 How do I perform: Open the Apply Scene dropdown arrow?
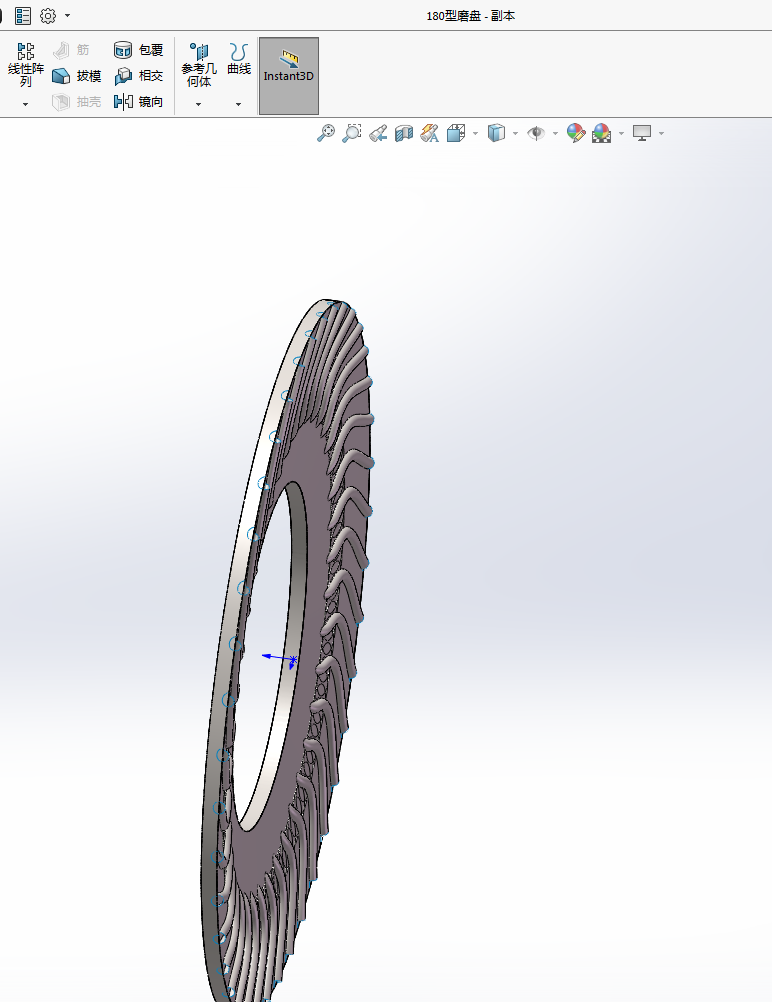click(x=621, y=134)
